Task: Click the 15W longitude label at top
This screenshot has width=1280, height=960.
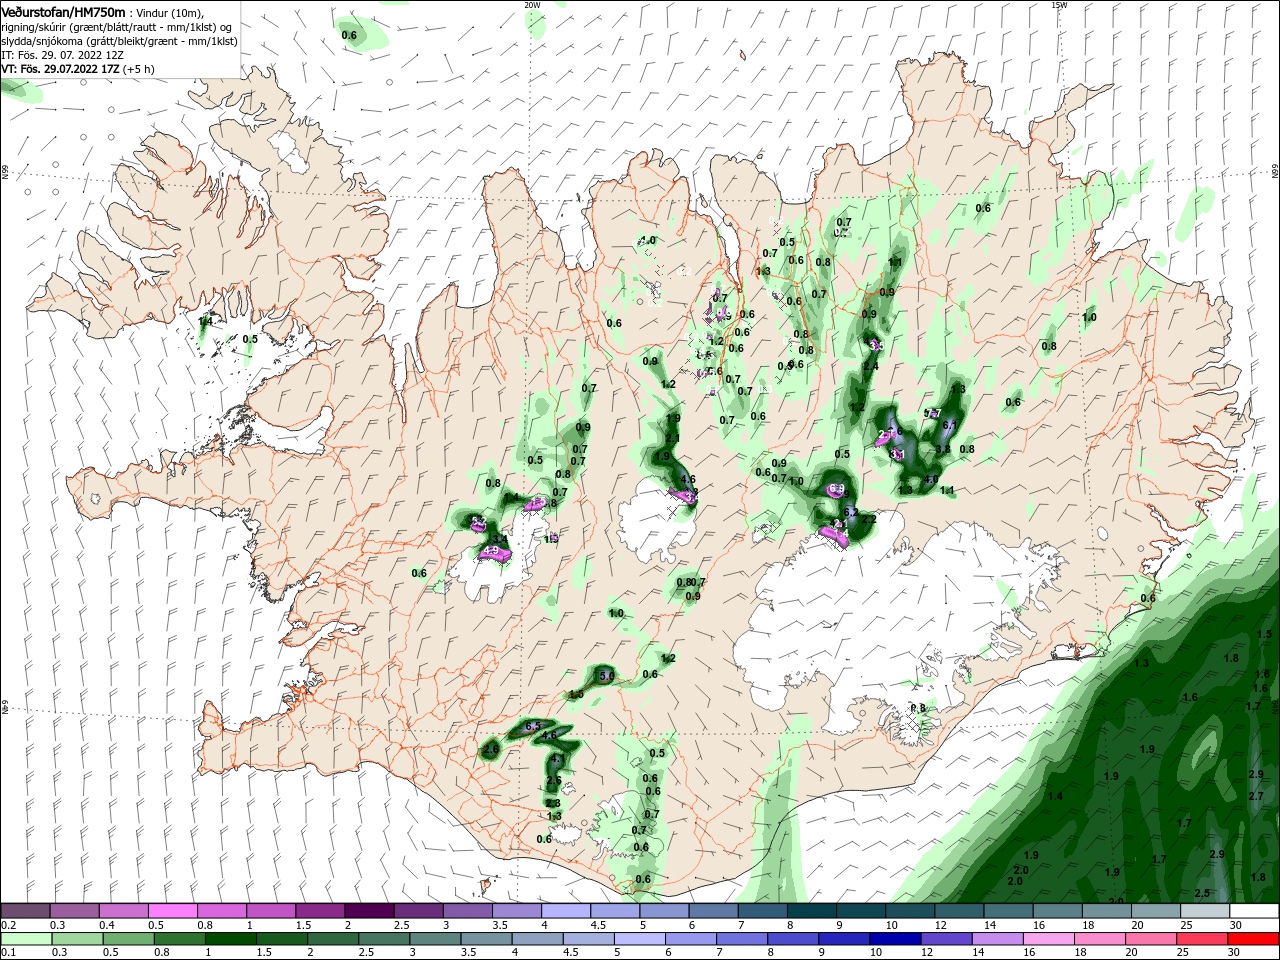Action: [x=1059, y=5]
